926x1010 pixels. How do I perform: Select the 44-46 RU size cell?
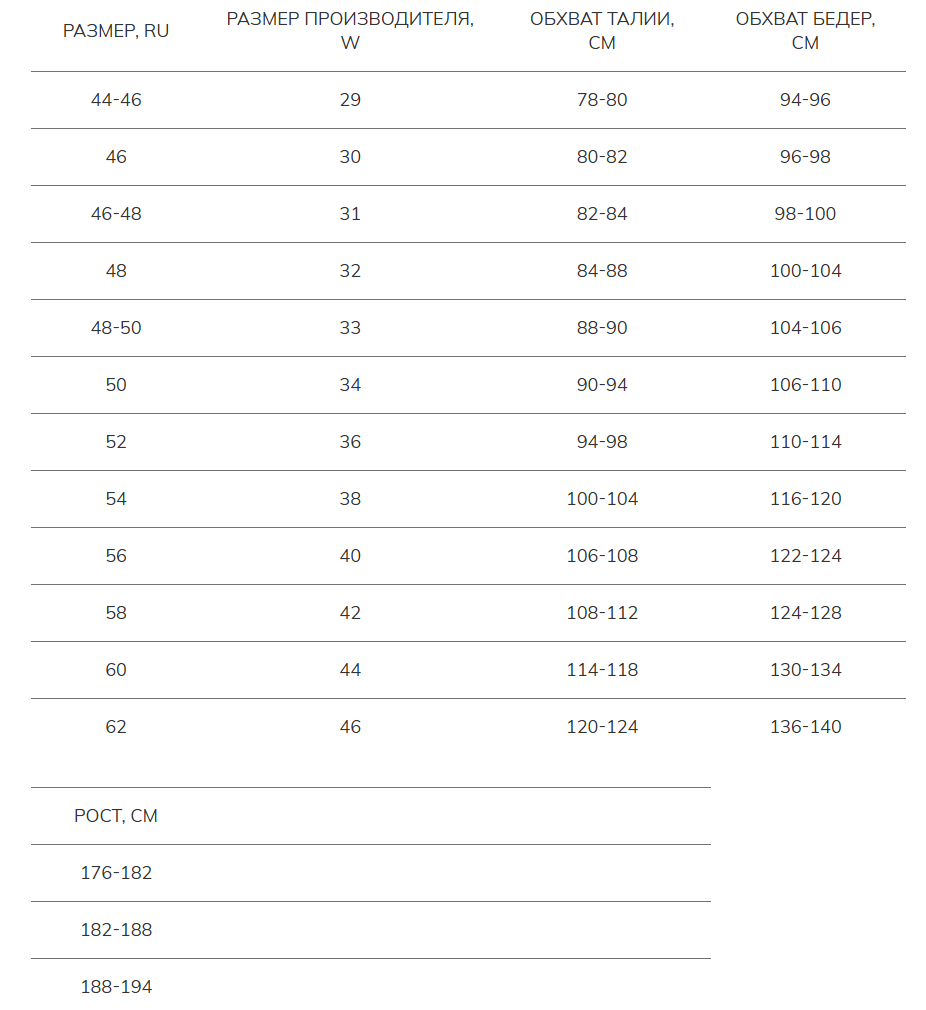[x=116, y=100]
